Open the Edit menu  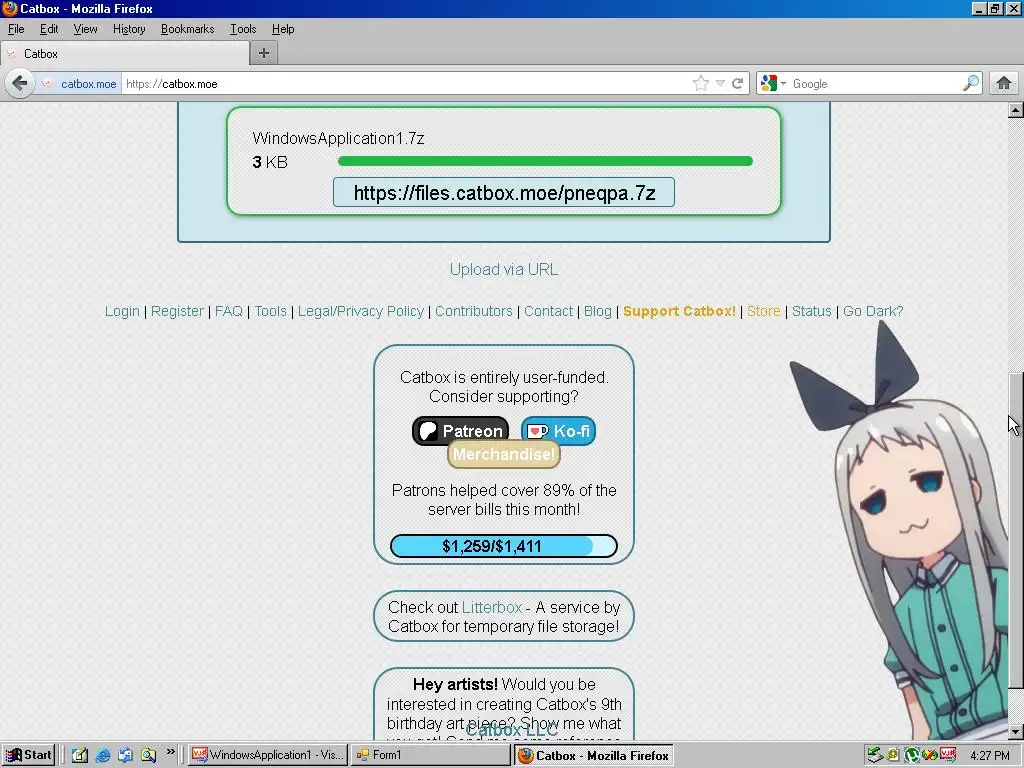[49, 29]
